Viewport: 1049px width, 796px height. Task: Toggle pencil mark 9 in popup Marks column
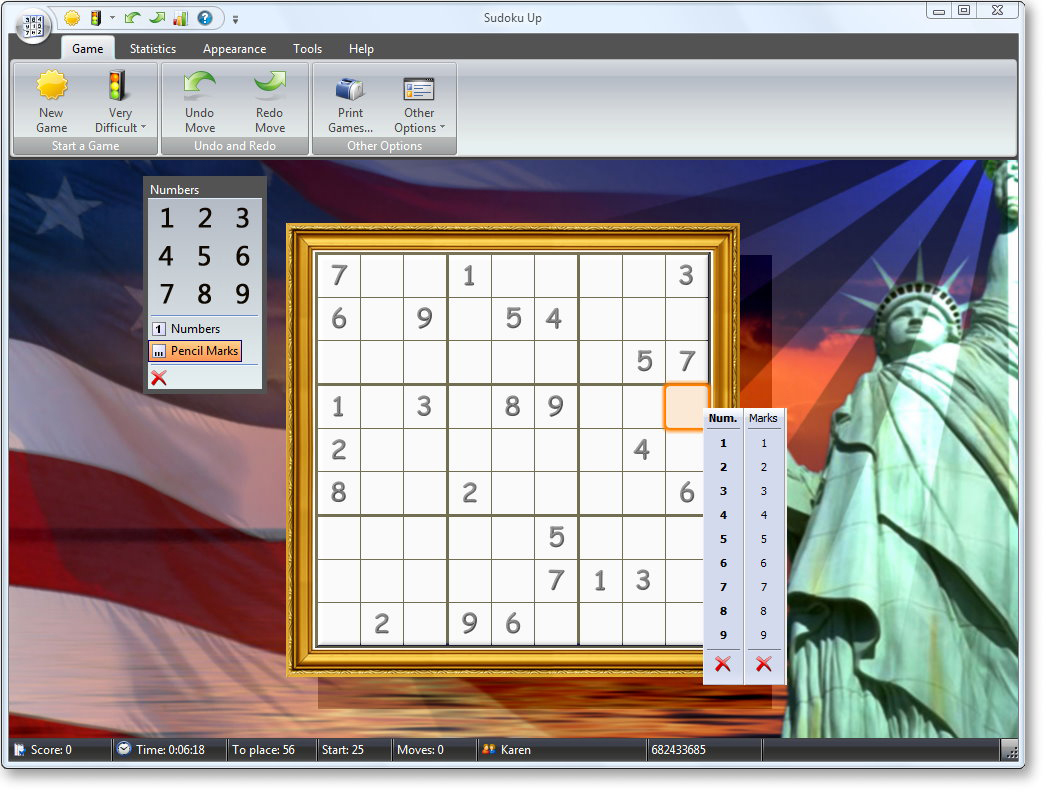pyautogui.click(x=764, y=636)
